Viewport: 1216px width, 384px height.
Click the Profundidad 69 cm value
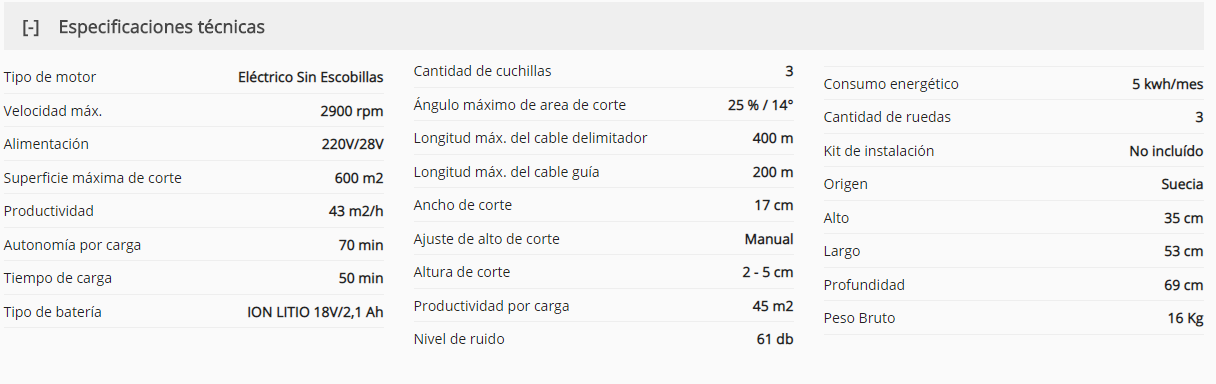point(1184,285)
